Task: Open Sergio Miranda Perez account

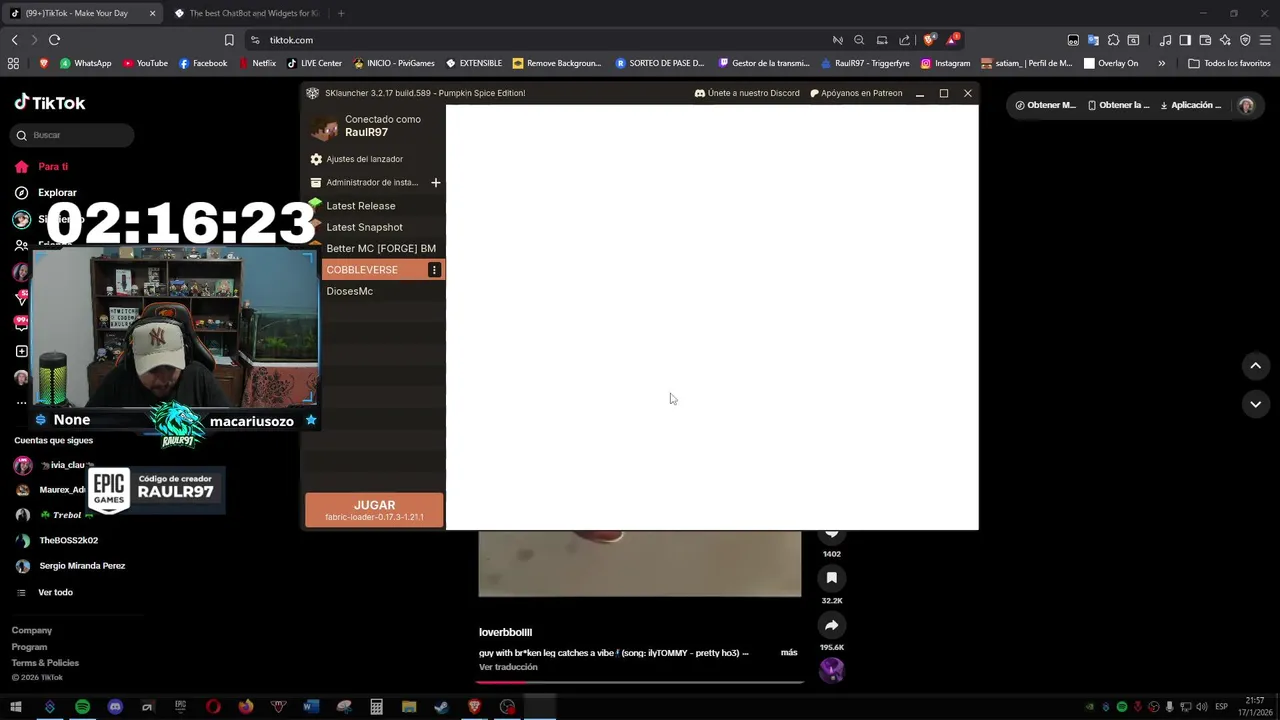Action: tap(69, 566)
